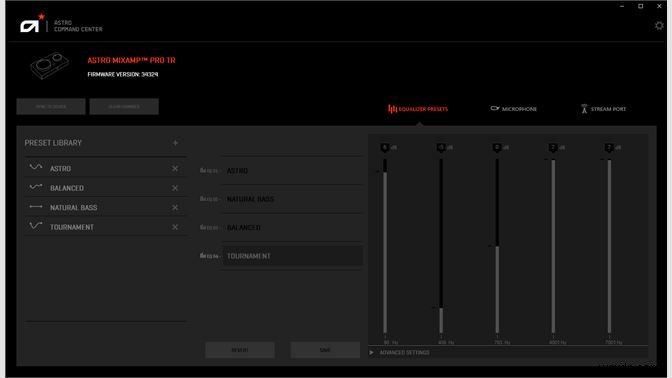Image resolution: width=672 pixels, height=378 pixels.
Task: Click the MixAmp Pro TR device image
Action: [49, 66]
